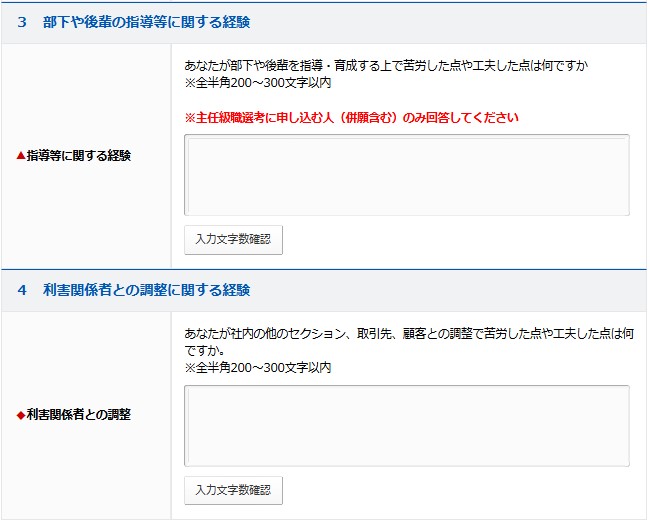Select the 部下や後輩の指導等に関する経験 heading text
The image size is (650, 520).
click(146, 22)
